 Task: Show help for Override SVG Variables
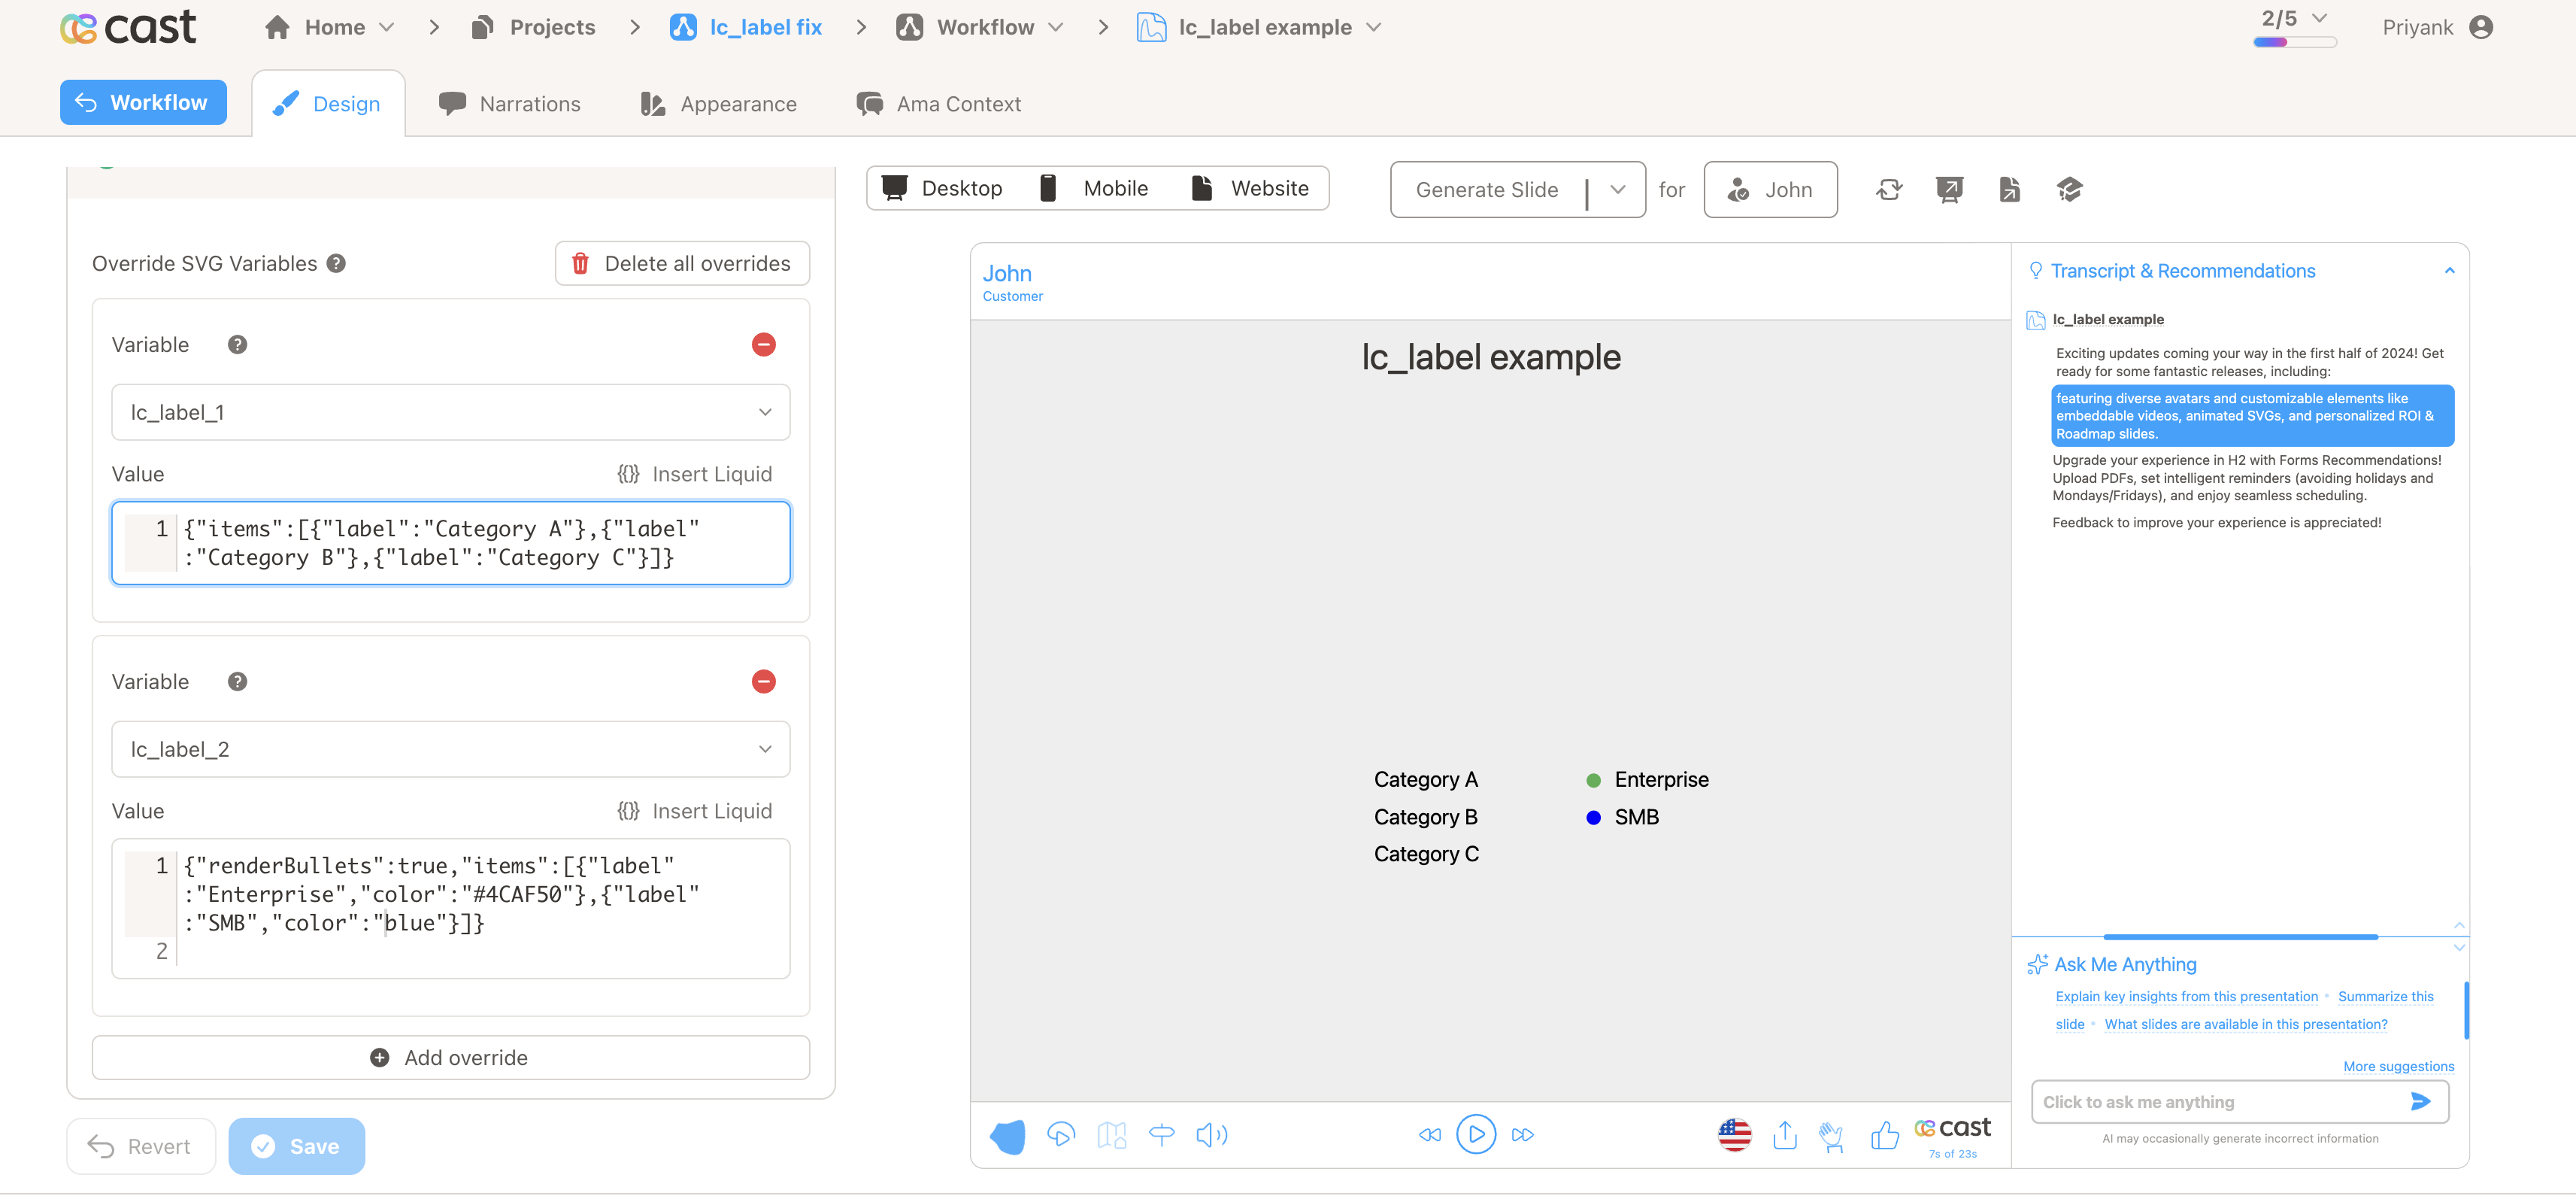point(337,264)
